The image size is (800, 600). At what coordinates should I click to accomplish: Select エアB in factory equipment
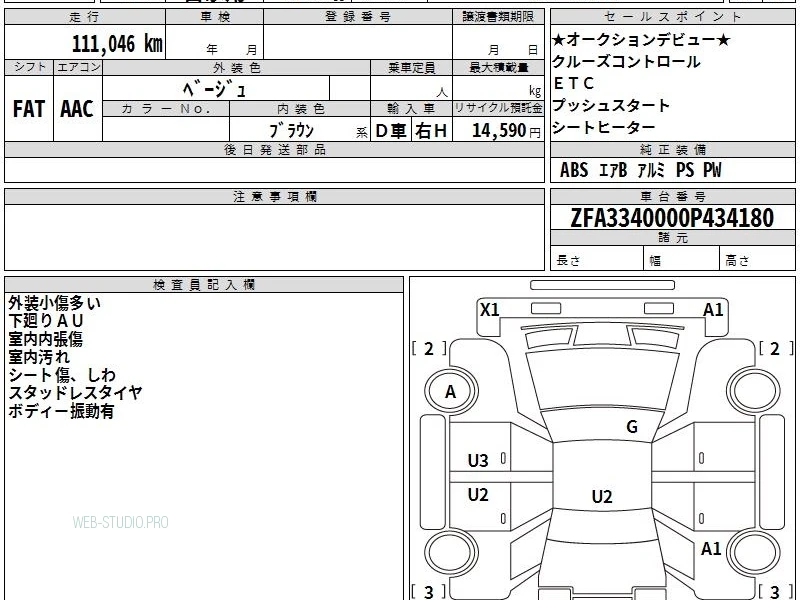point(612,170)
